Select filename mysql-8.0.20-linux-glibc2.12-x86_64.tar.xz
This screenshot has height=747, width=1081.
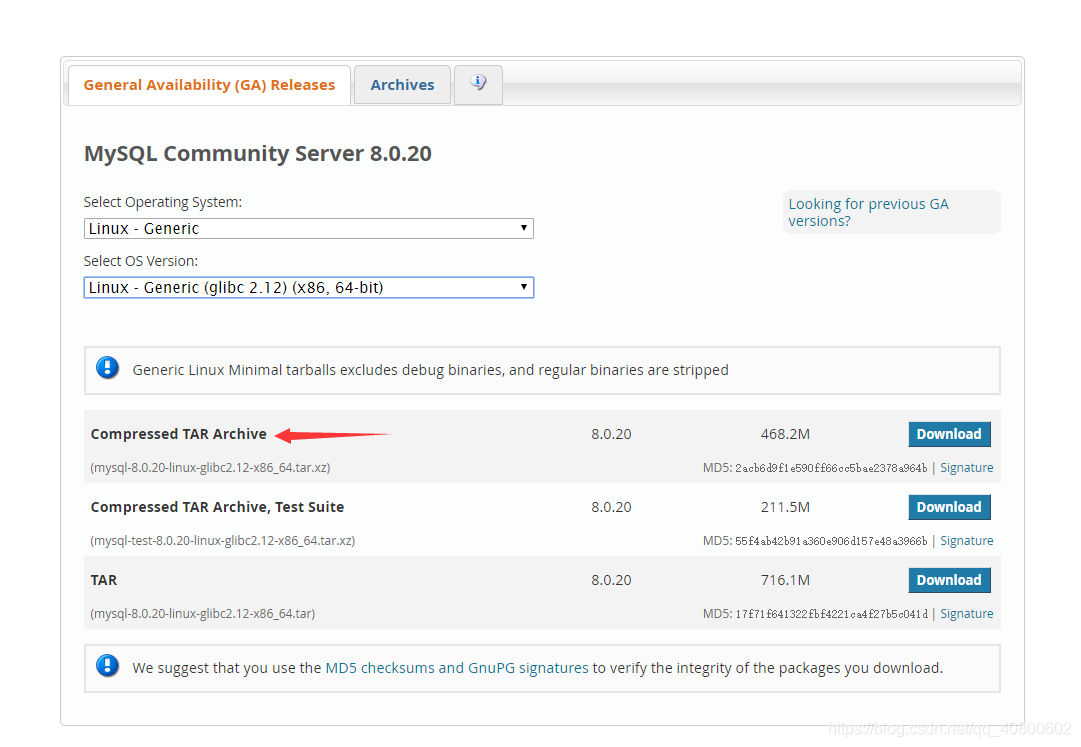click(210, 467)
